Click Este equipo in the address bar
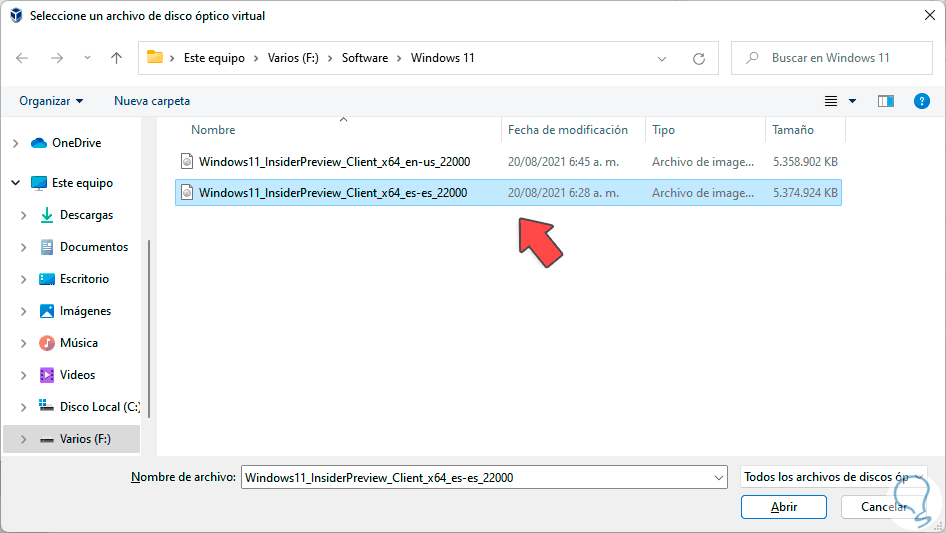The height and width of the screenshot is (533, 946). 214,58
